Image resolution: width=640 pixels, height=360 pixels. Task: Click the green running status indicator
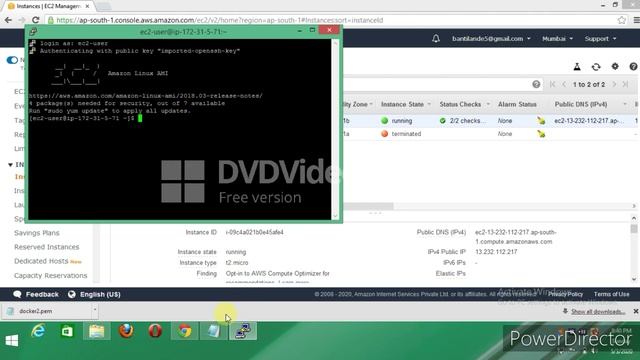384,120
